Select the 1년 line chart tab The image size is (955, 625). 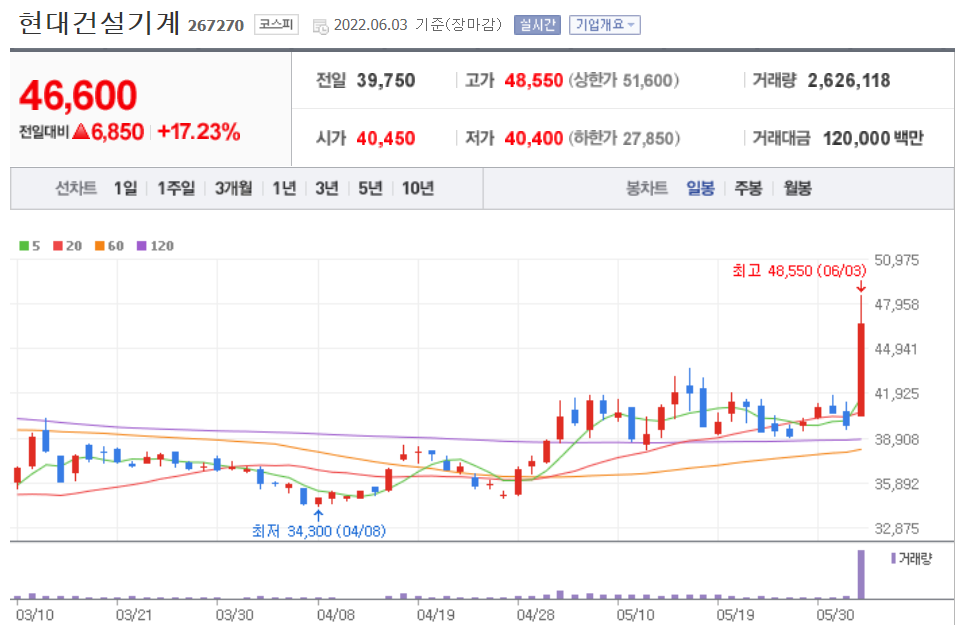pyautogui.click(x=284, y=188)
